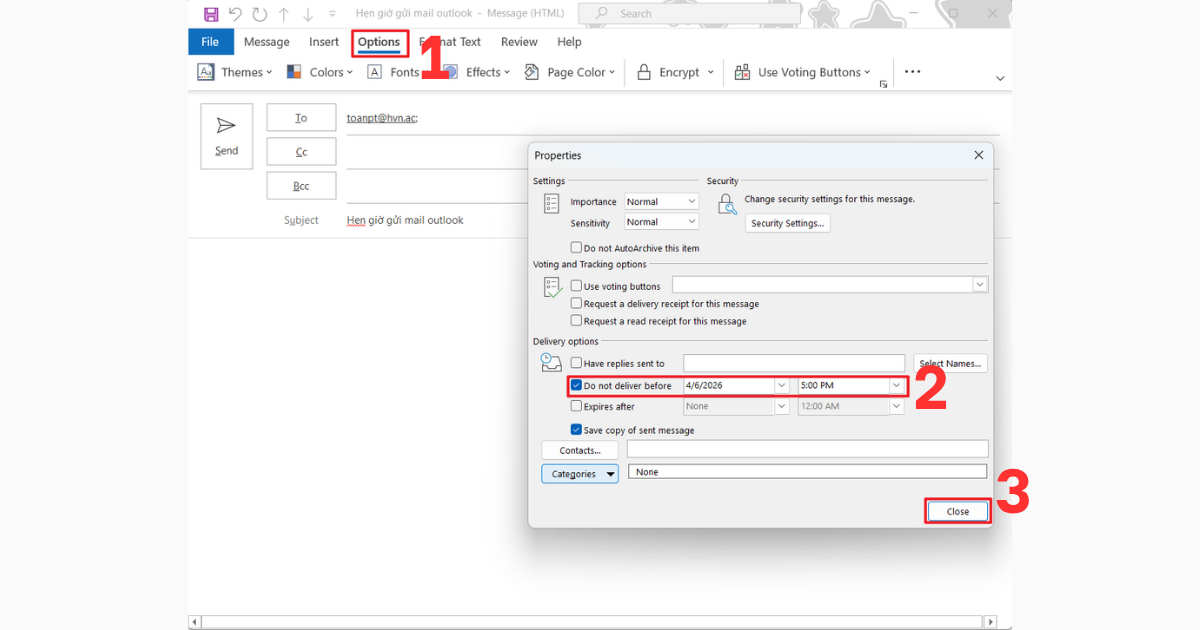Click Security Settings button
The image size is (1200, 630).
tap(788, 223)
